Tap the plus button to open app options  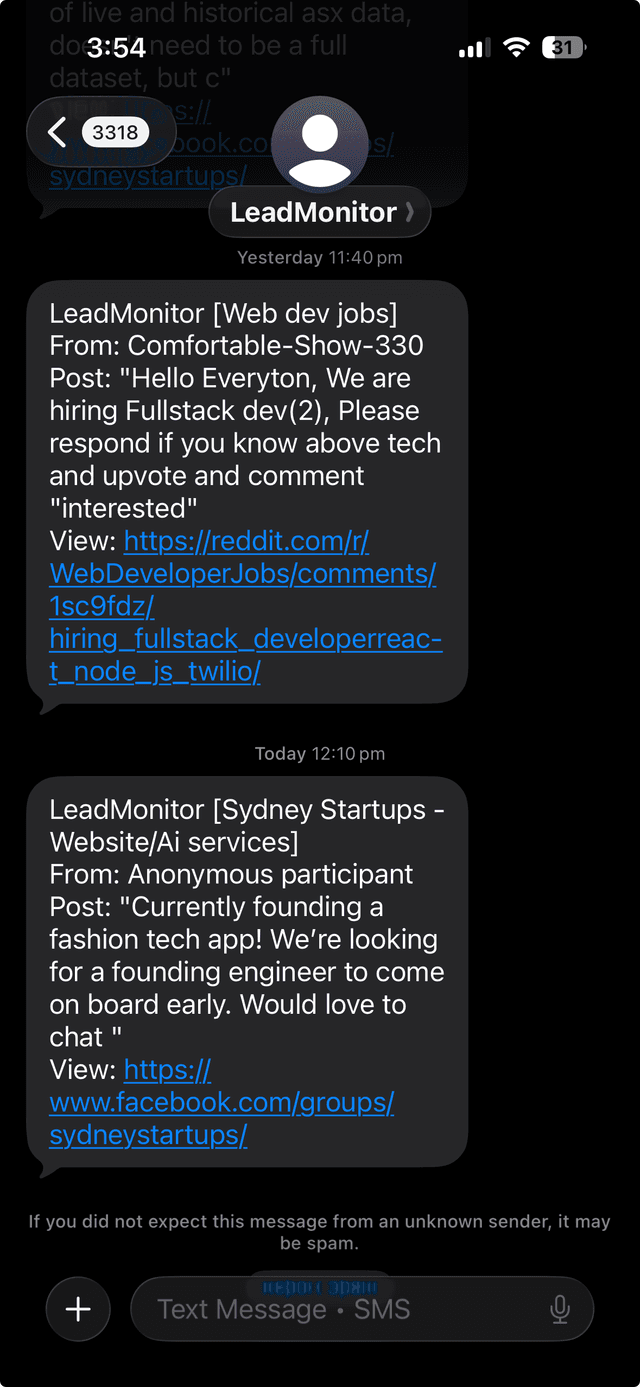(x=77, y=1308)
